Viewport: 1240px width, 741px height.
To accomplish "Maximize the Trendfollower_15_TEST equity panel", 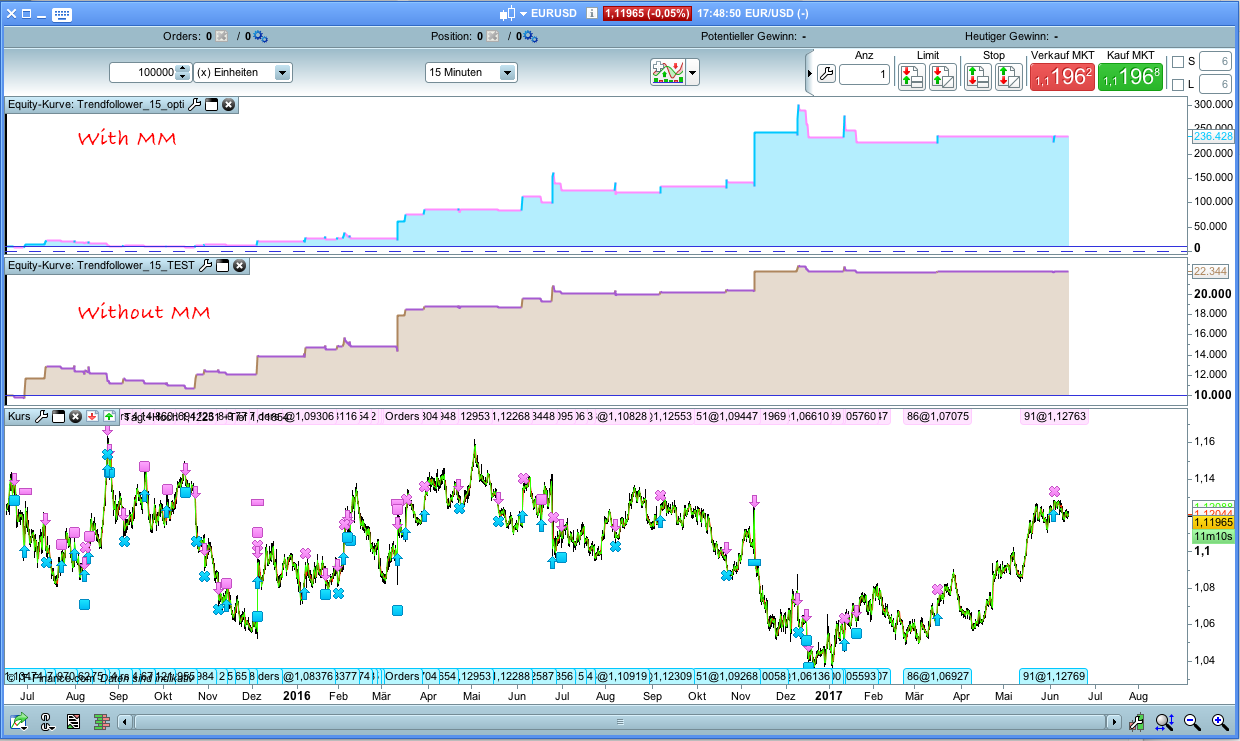I will (223, 266).
